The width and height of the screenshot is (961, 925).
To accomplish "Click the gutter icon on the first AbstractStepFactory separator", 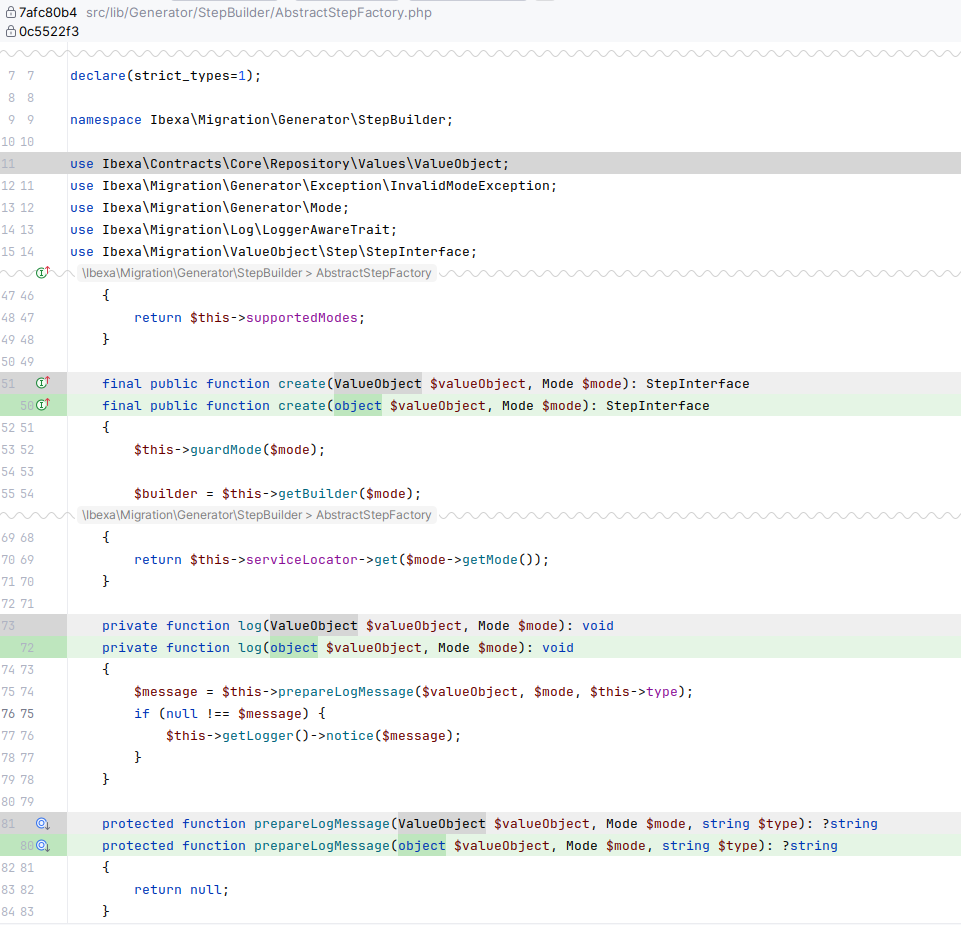I will pos(42,272).
